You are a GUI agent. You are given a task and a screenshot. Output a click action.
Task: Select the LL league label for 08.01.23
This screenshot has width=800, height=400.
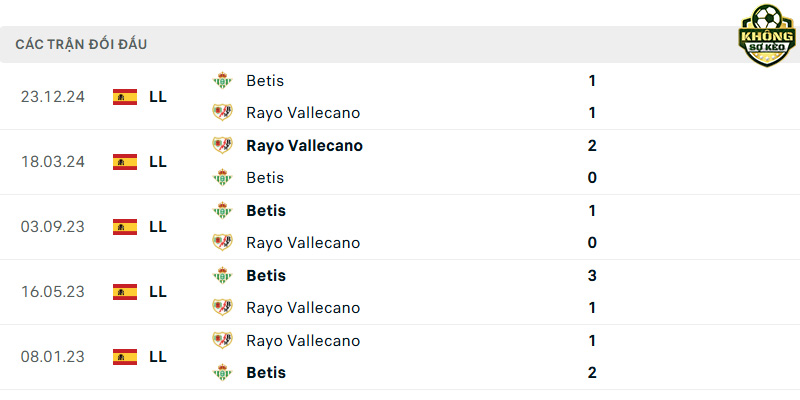pos(158,357)
